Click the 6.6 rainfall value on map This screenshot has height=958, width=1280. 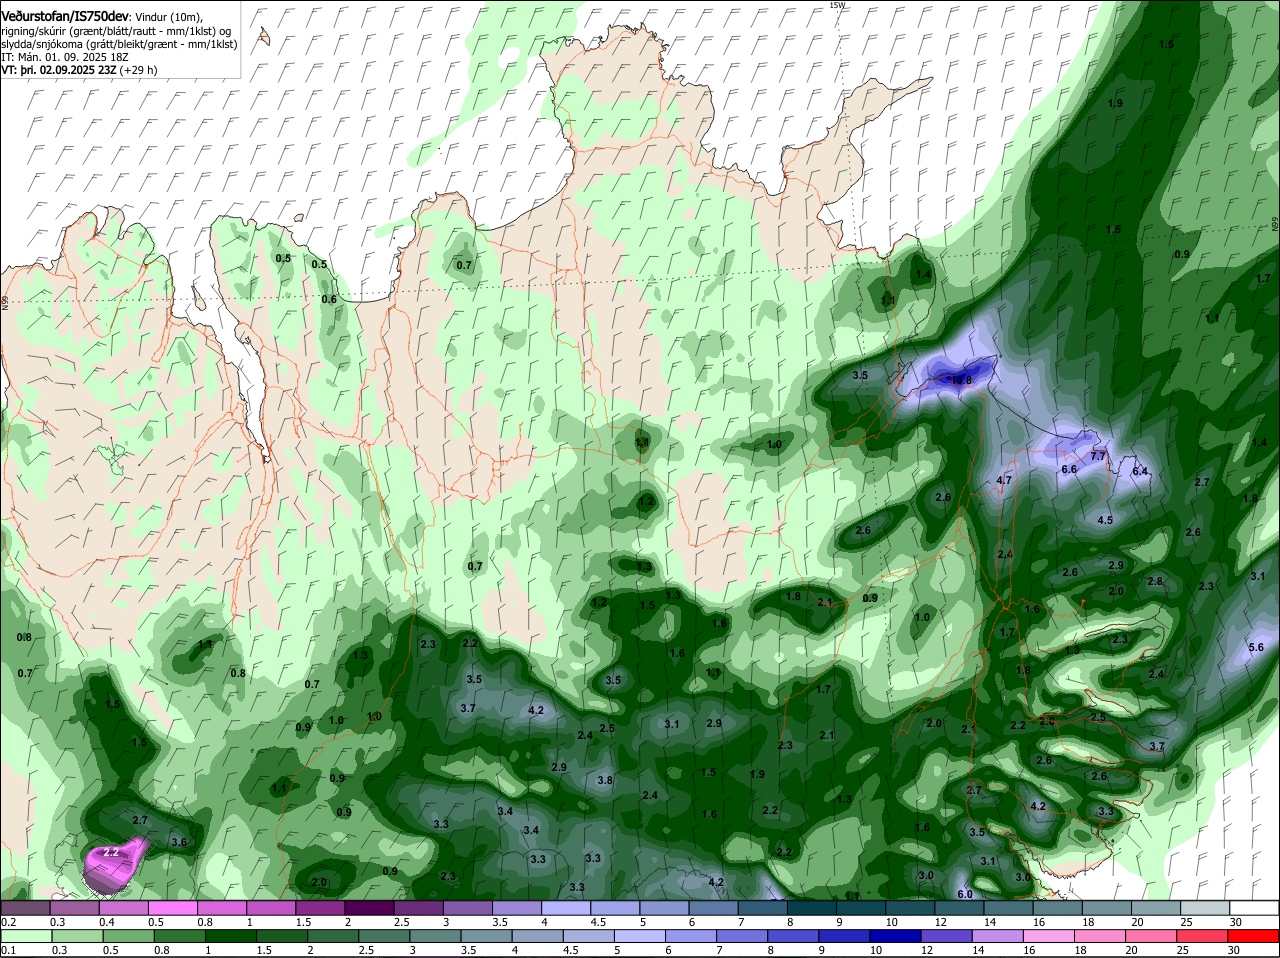click(1068, 469)
